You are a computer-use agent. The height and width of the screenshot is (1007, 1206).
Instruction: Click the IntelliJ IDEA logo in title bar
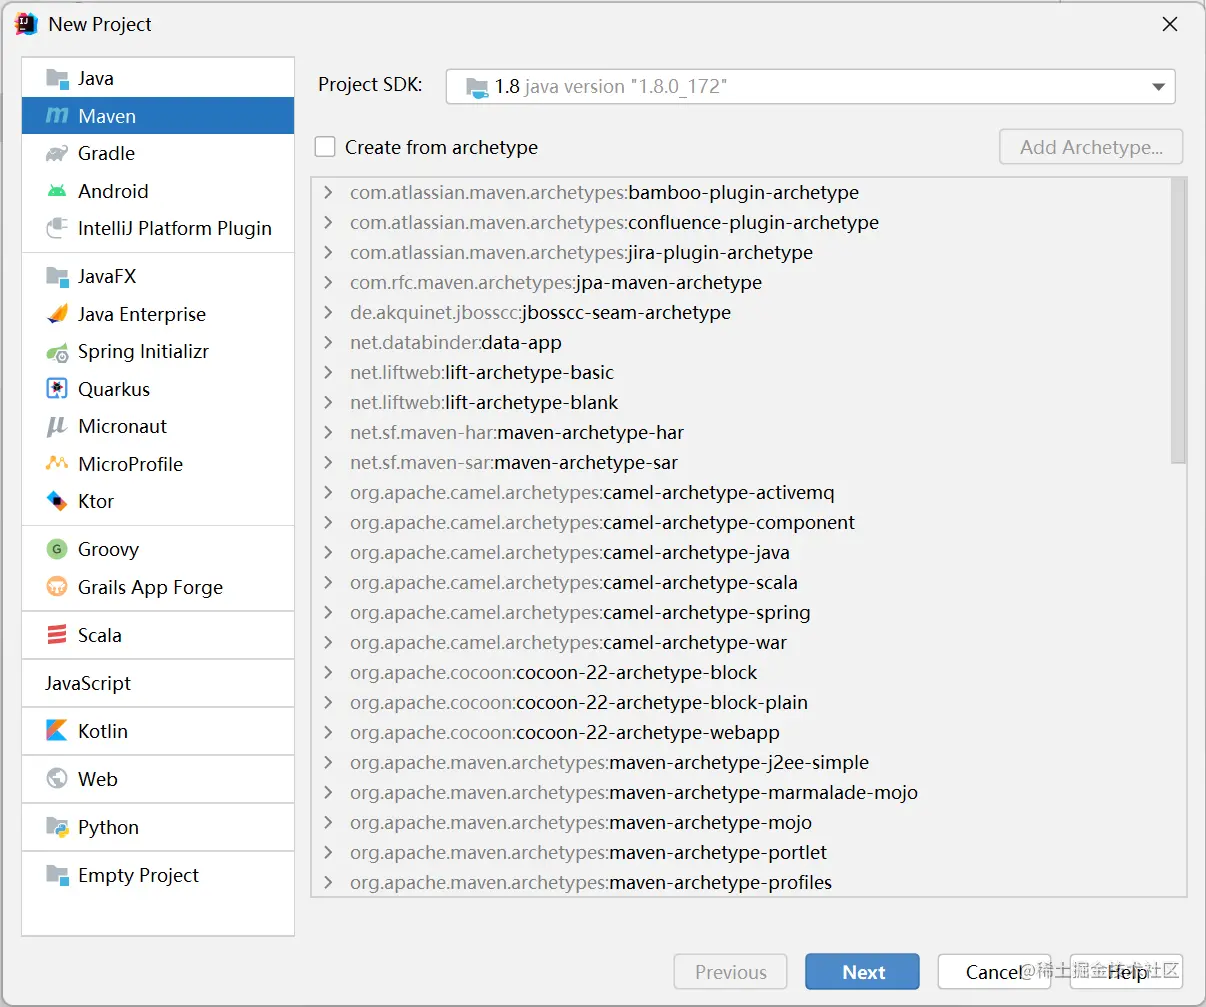click(x=26, y=24)
